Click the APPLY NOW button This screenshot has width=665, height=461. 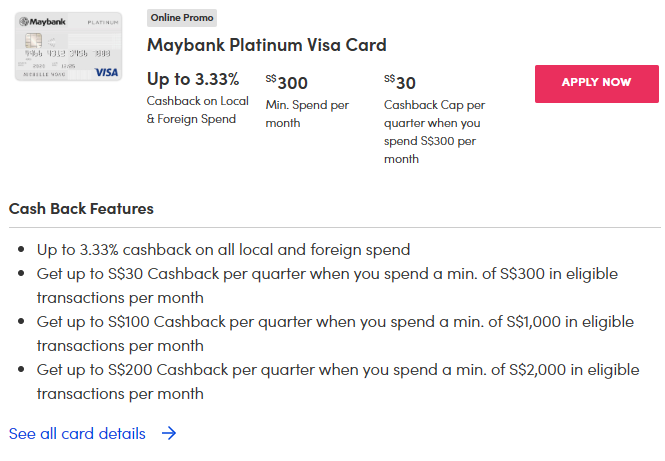[596, 83]
